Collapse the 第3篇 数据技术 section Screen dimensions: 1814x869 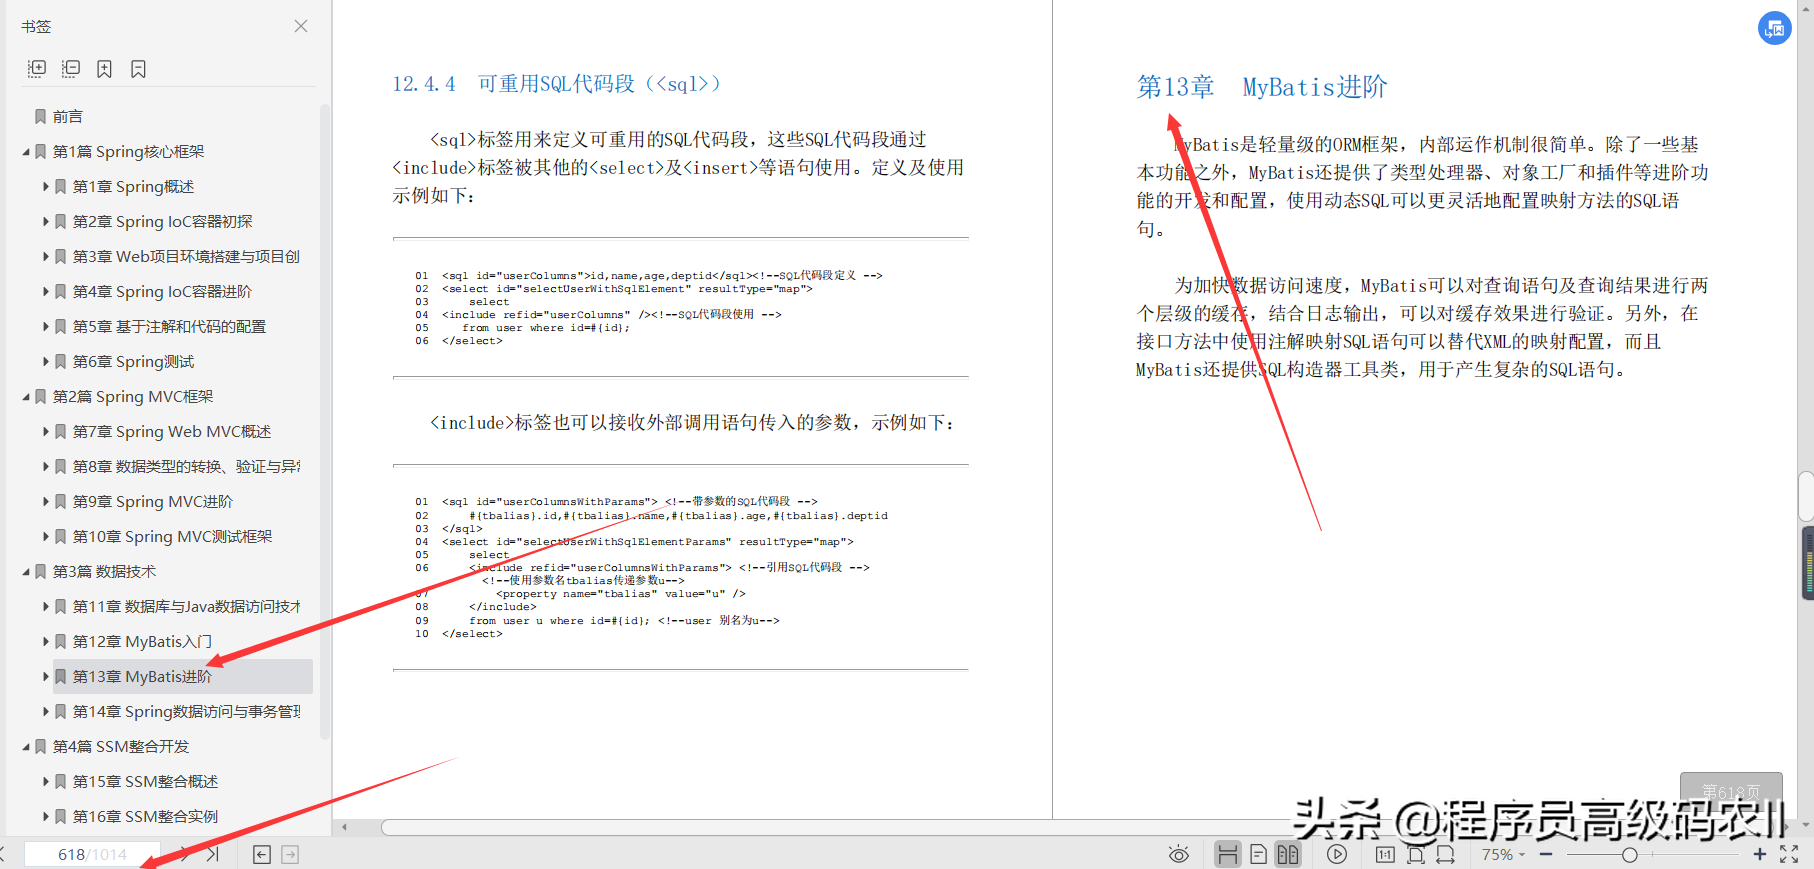(x=26, y=572)
